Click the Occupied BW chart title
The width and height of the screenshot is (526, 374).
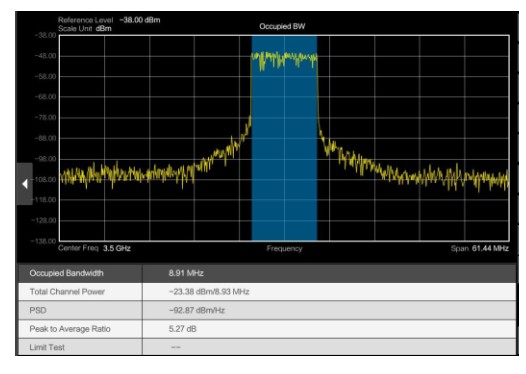(282, 26)
